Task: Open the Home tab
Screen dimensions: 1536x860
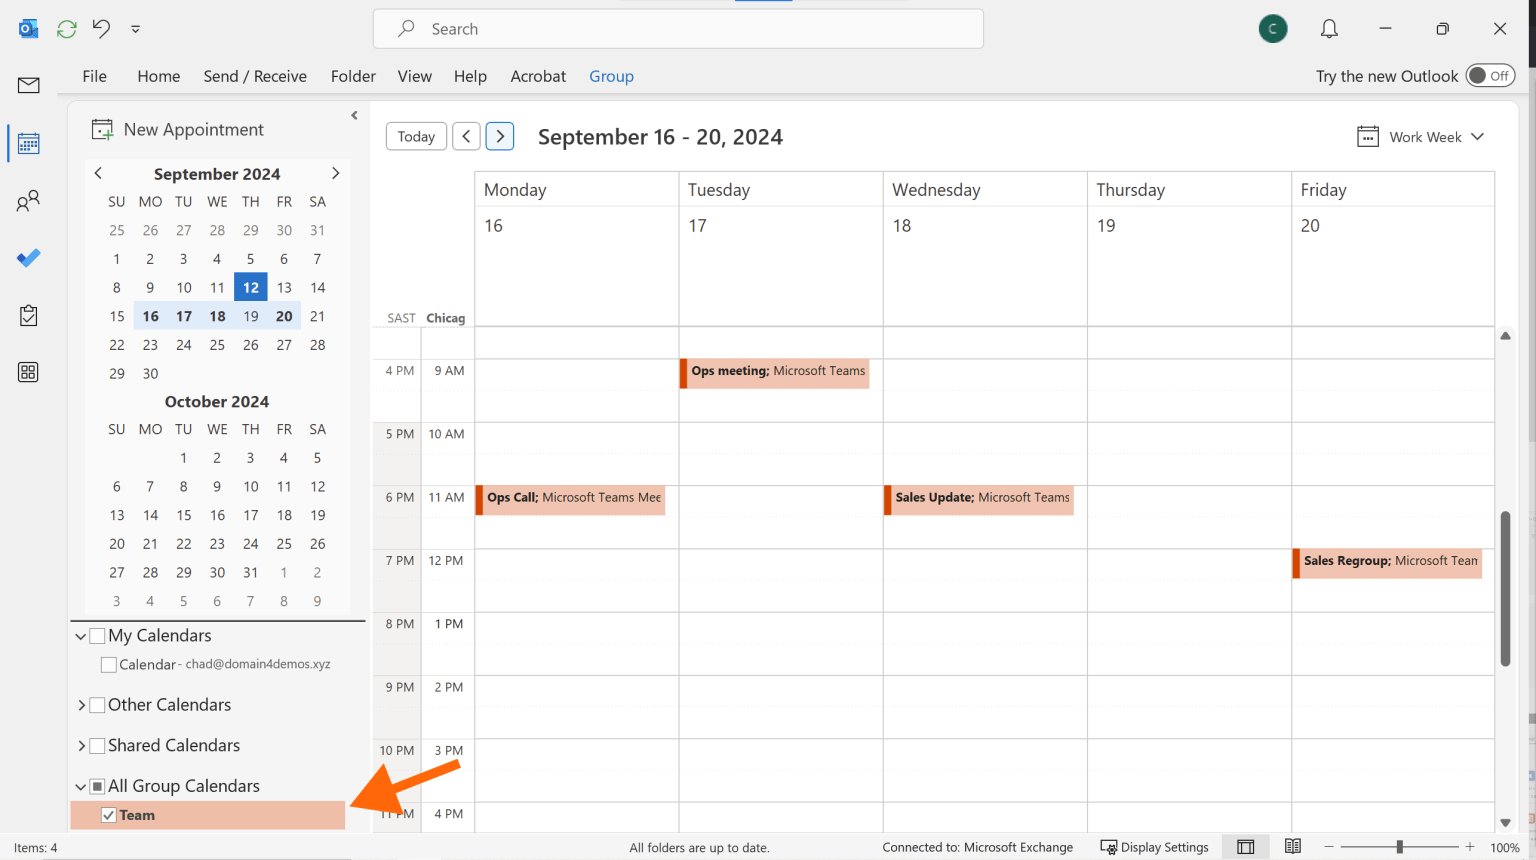Action: (159, 76)
